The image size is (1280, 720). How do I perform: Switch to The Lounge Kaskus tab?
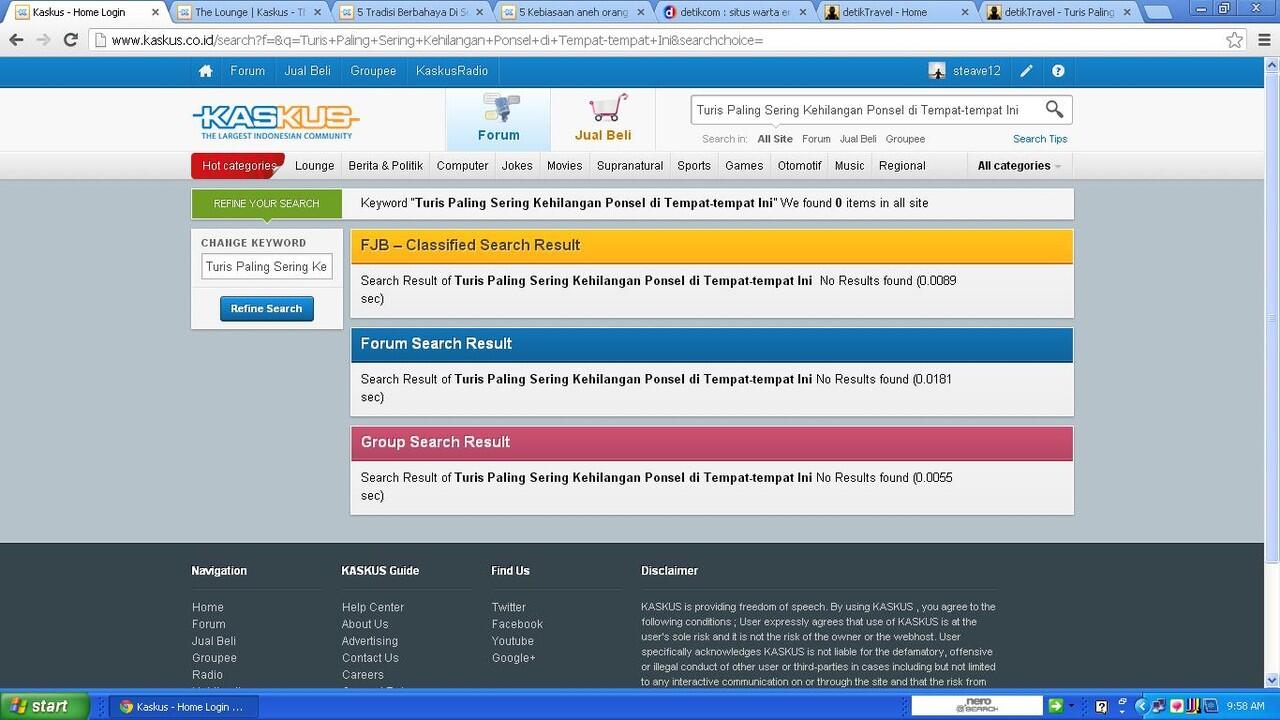coord(248,12)
